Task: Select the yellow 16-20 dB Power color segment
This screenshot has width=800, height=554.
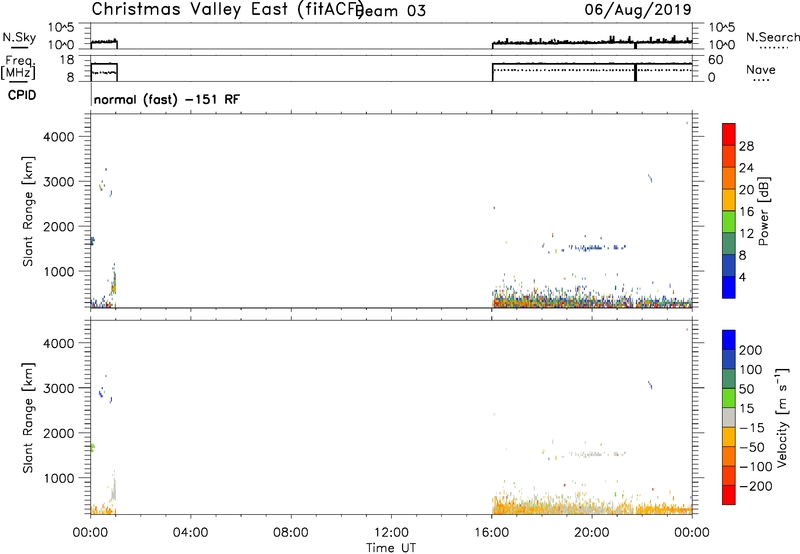Action: tap(729, 199)
